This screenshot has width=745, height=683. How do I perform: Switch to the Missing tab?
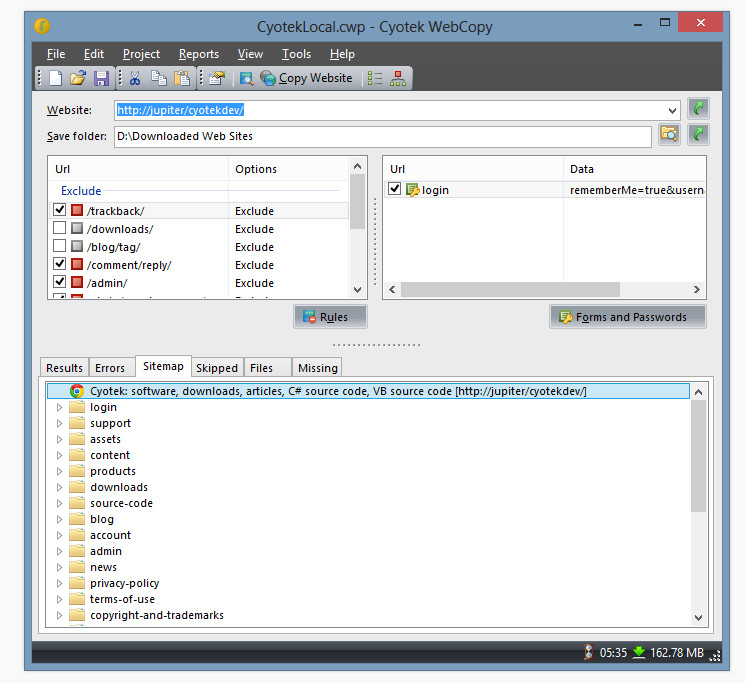317,368
